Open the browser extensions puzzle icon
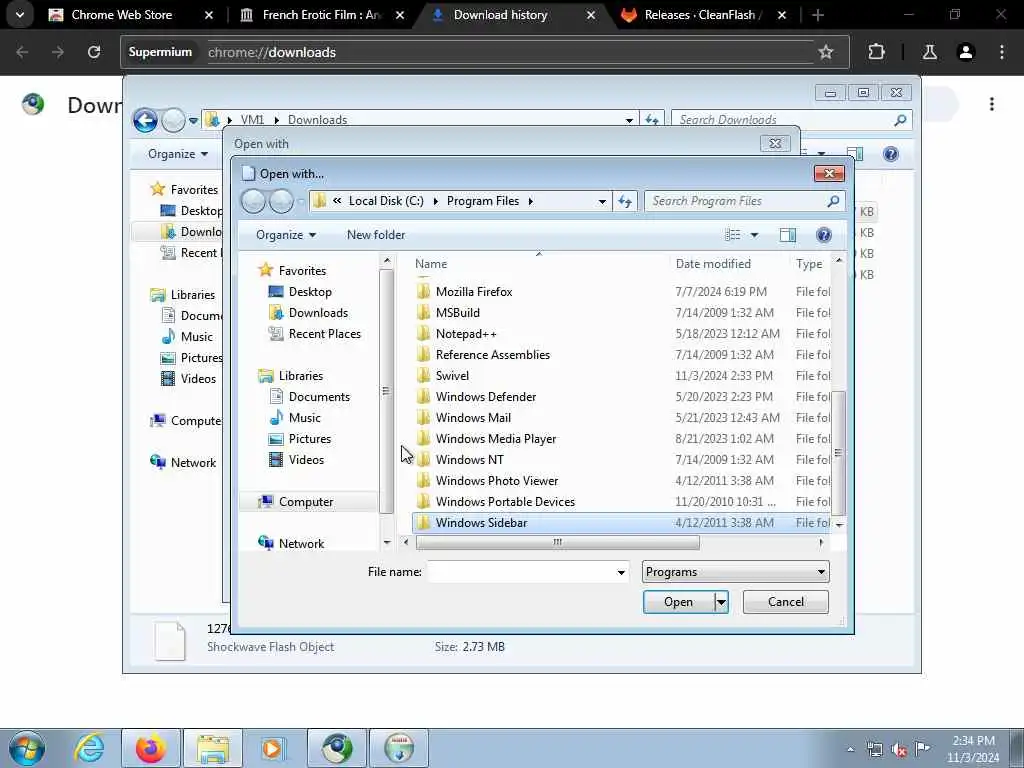This screenshot has width=1024, height=768. click(x=876, y=52)
